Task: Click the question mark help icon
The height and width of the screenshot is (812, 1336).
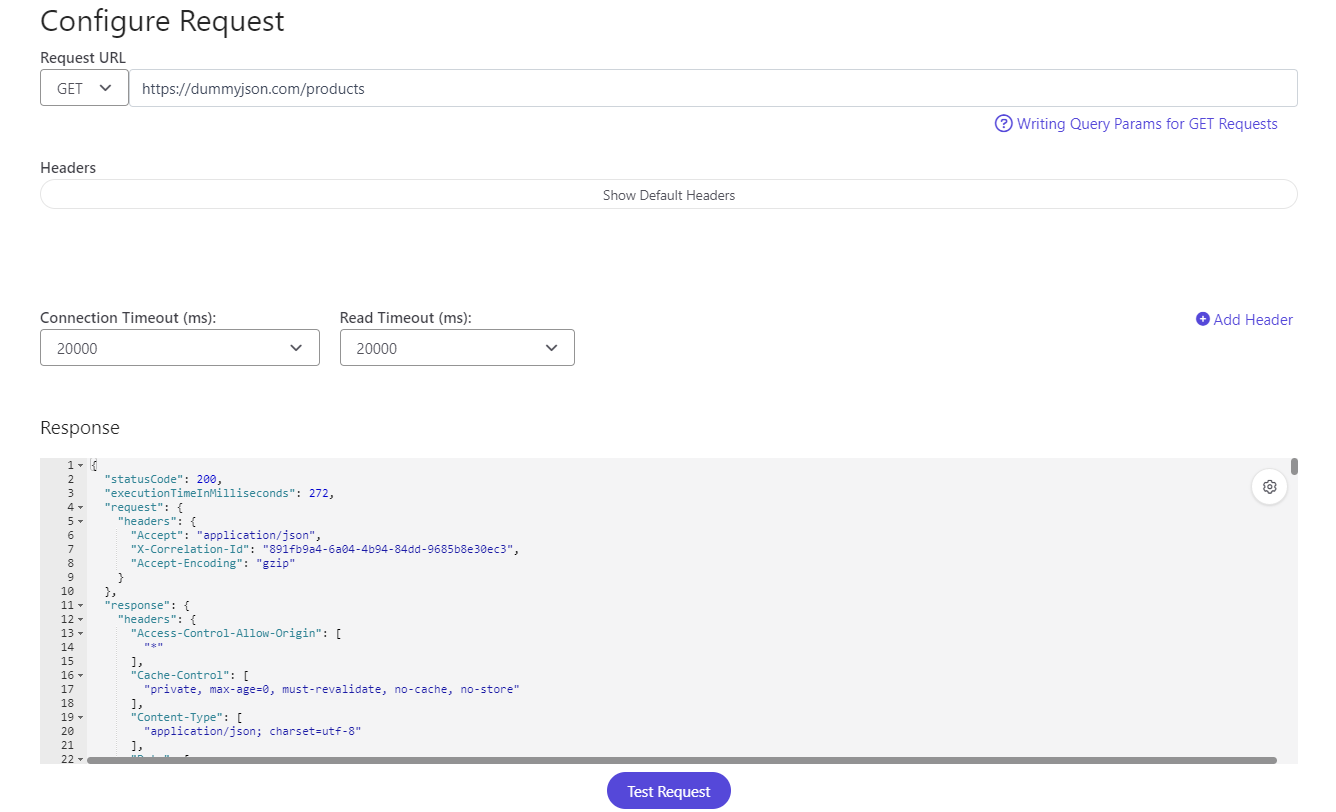Action: 1003,124
